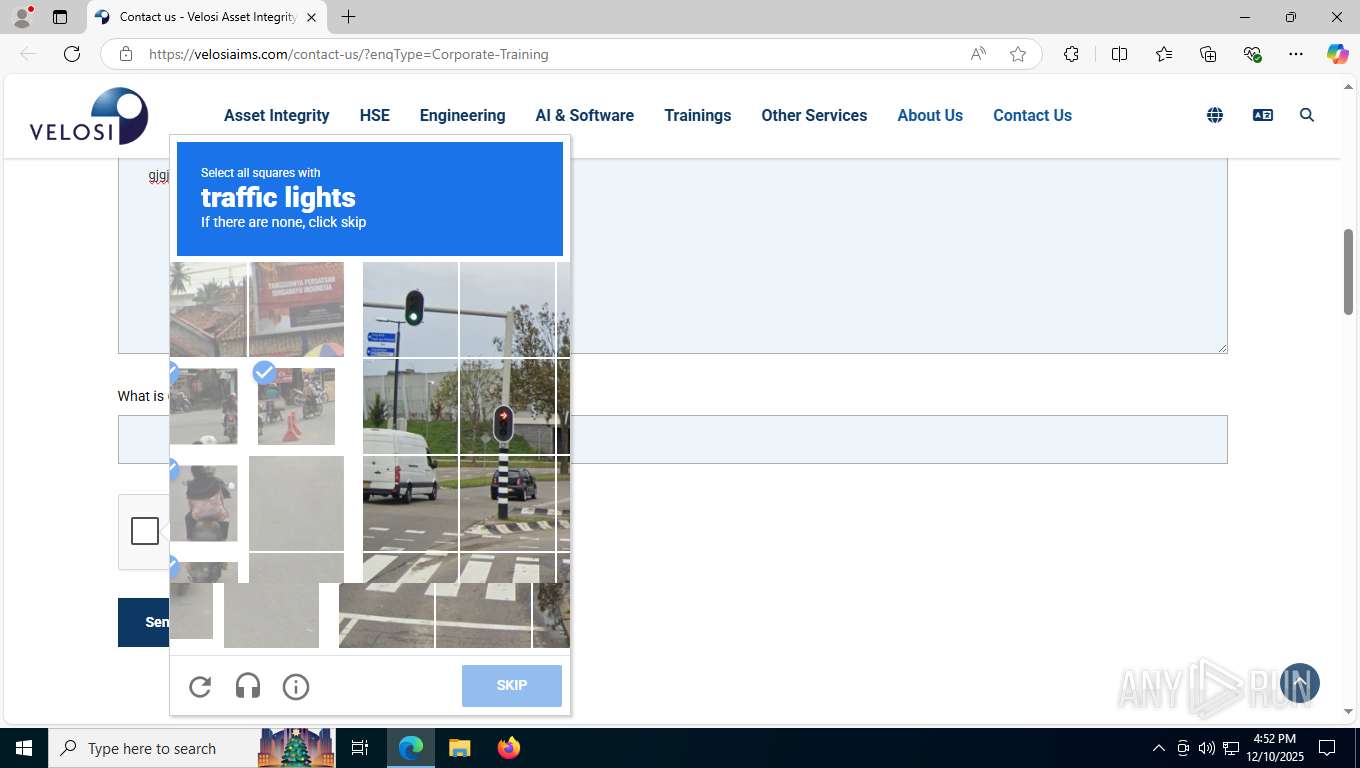This screenshot has height=768, width=1360.
Task: Open Engineering menu
Action: (x=463, y=115)
